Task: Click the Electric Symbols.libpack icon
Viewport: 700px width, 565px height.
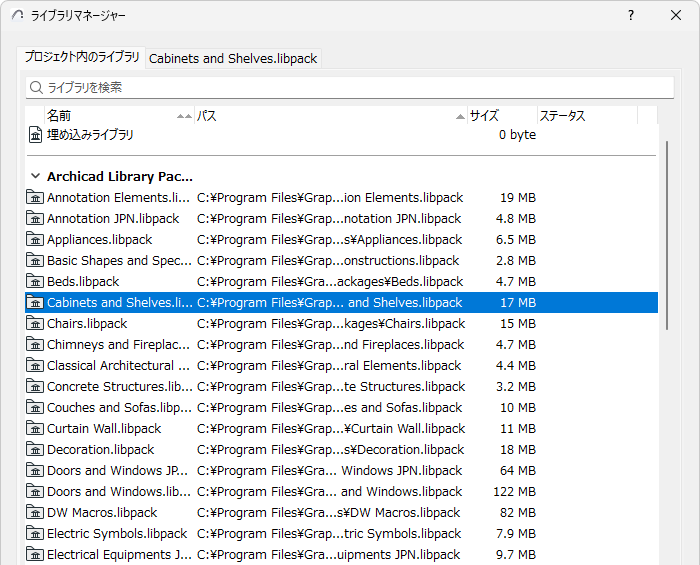Action: coord(35,533)
